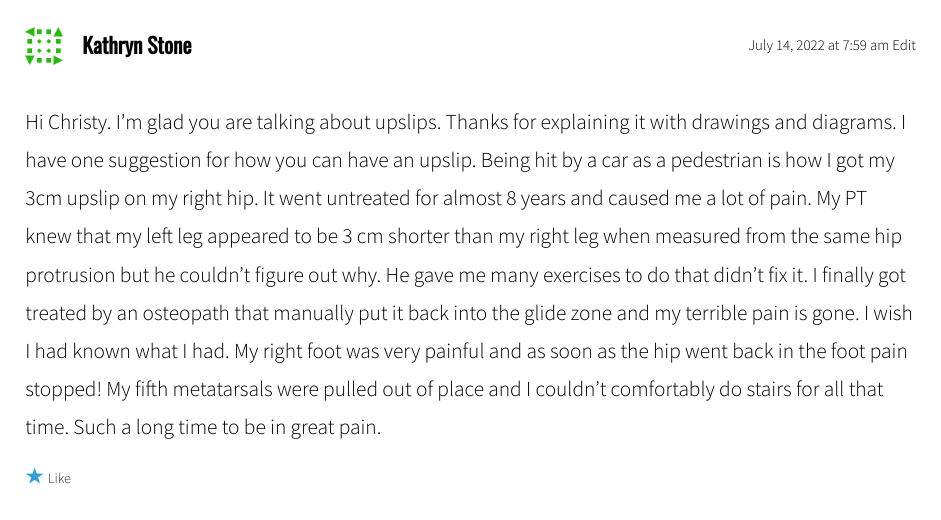This screenshot has width=941, height=520.
Task: Click the Edit link beside the date
Action: (904, 45)
